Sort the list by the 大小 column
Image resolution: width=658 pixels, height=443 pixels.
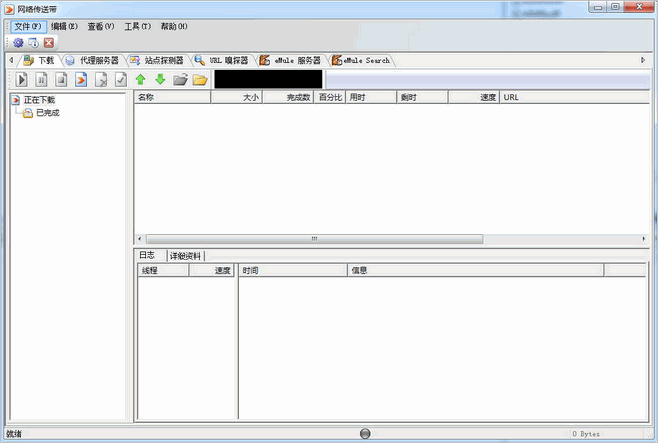pos(236,97)
